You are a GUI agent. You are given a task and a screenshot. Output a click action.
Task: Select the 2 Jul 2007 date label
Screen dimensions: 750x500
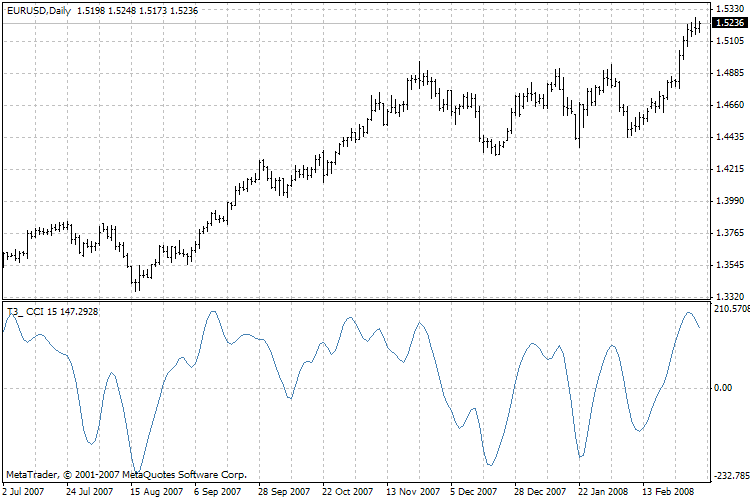(x=22, y=491)
